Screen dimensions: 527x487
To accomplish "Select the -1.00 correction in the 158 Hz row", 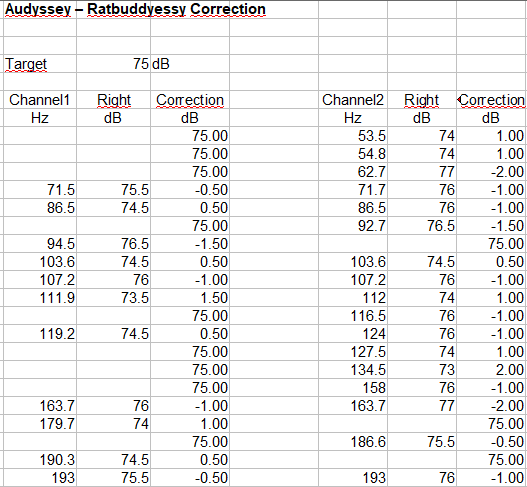I will click(x=491, y=388).
